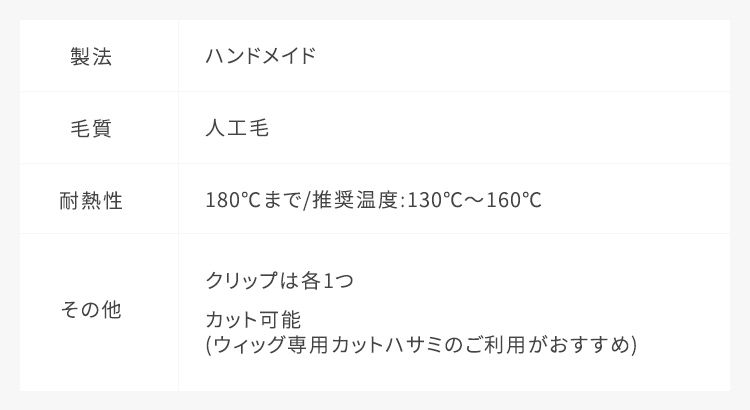Click the 耐熱性 row label
The image size is (750, 410).
click(91, 201)
